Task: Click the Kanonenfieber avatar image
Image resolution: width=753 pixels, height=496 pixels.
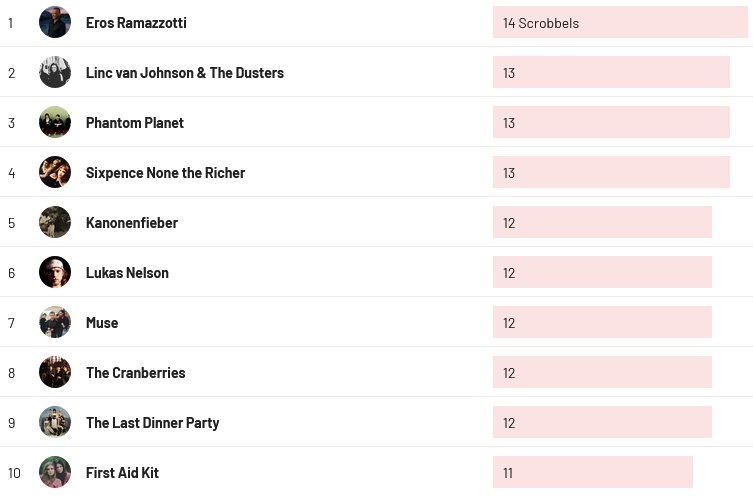Action: pos(55,222)
